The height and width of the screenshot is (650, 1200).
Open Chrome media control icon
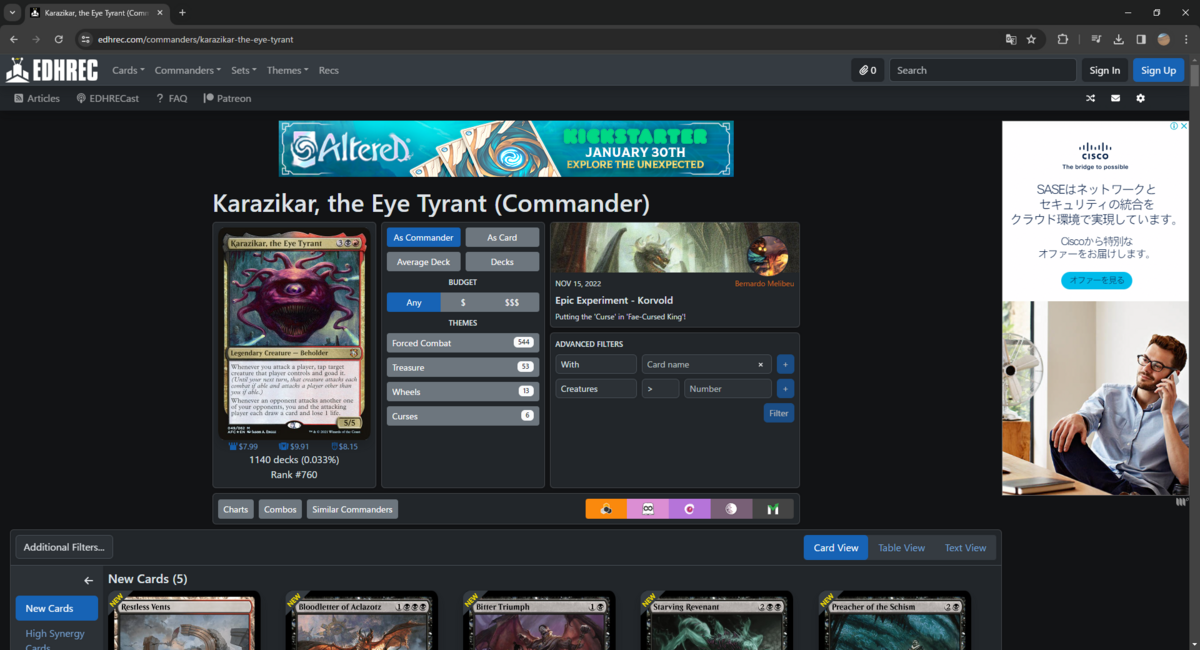tap(1096, 39)
